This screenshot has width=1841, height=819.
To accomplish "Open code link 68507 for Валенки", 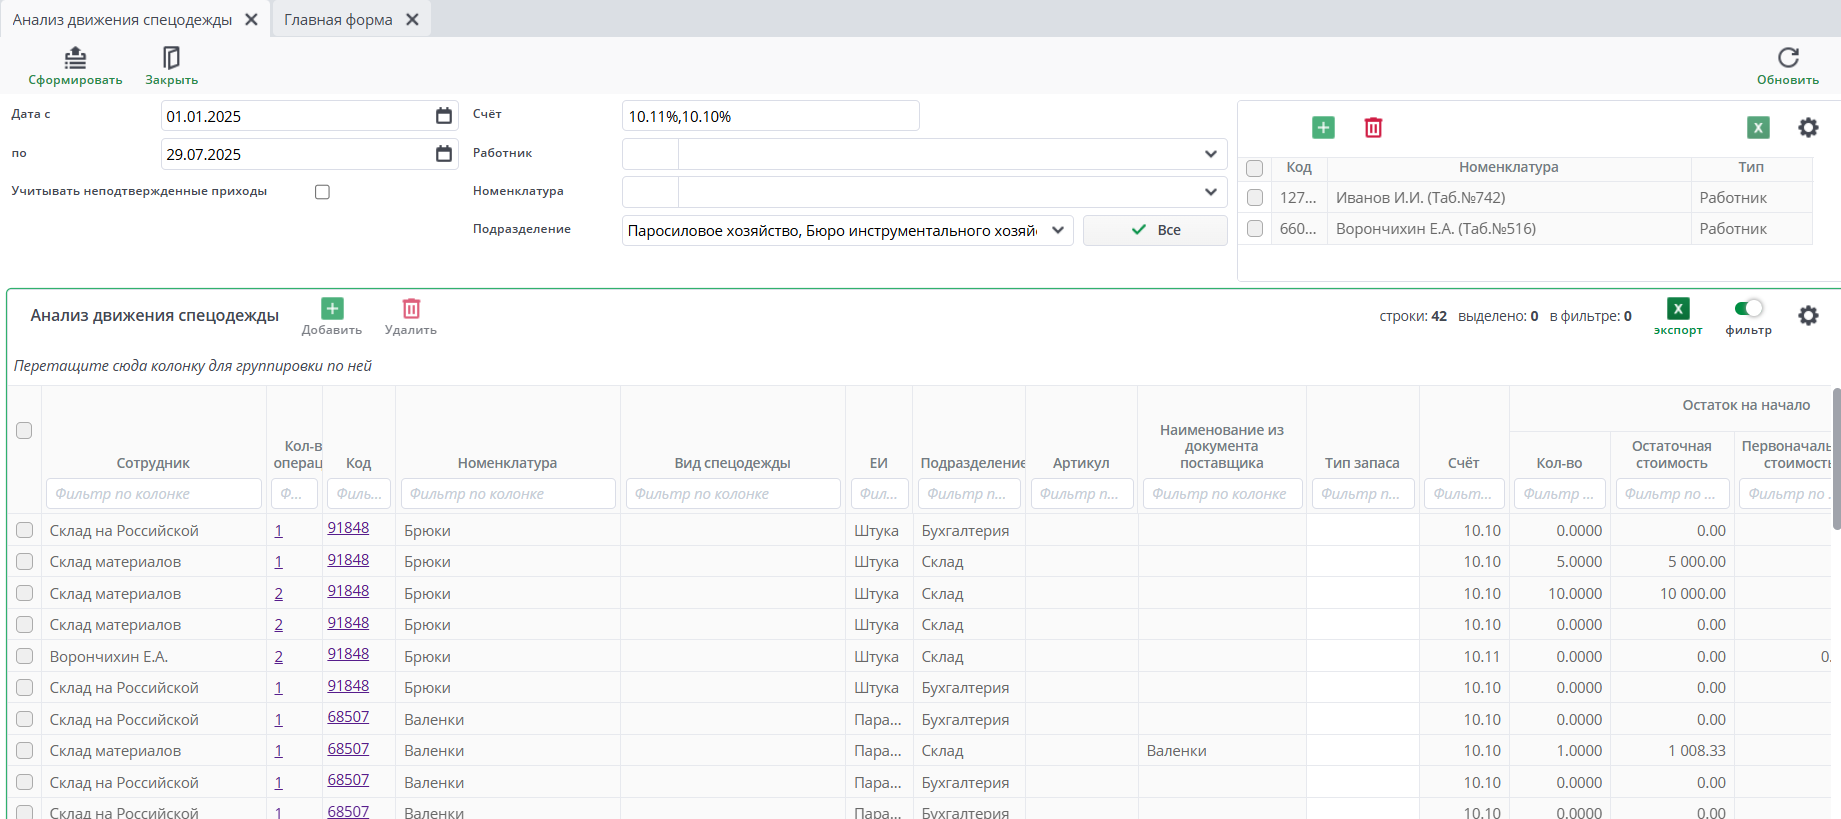I will 348,718.
